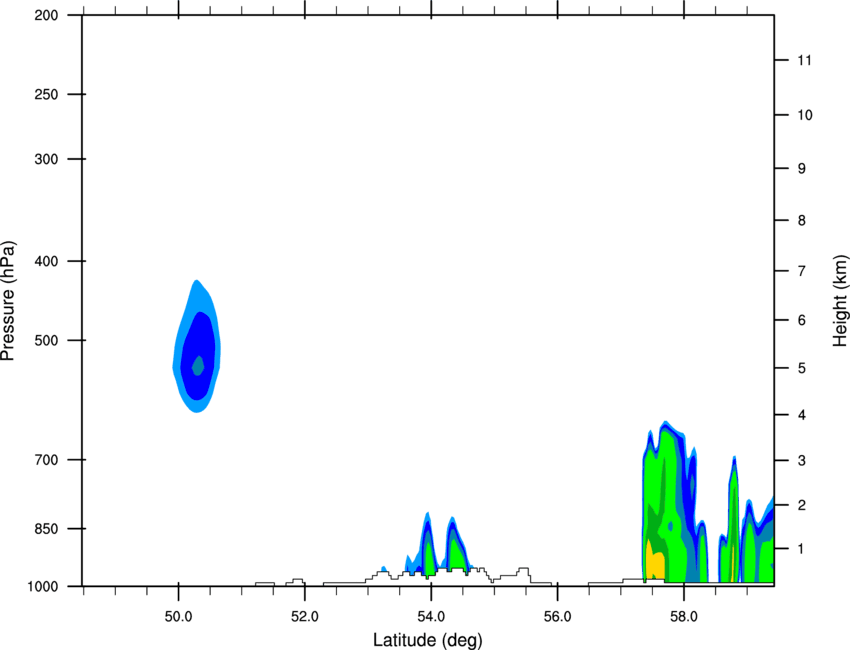
Task: Click the teal core of the 500 hPa blob
Action: click(x=198, y=365)
